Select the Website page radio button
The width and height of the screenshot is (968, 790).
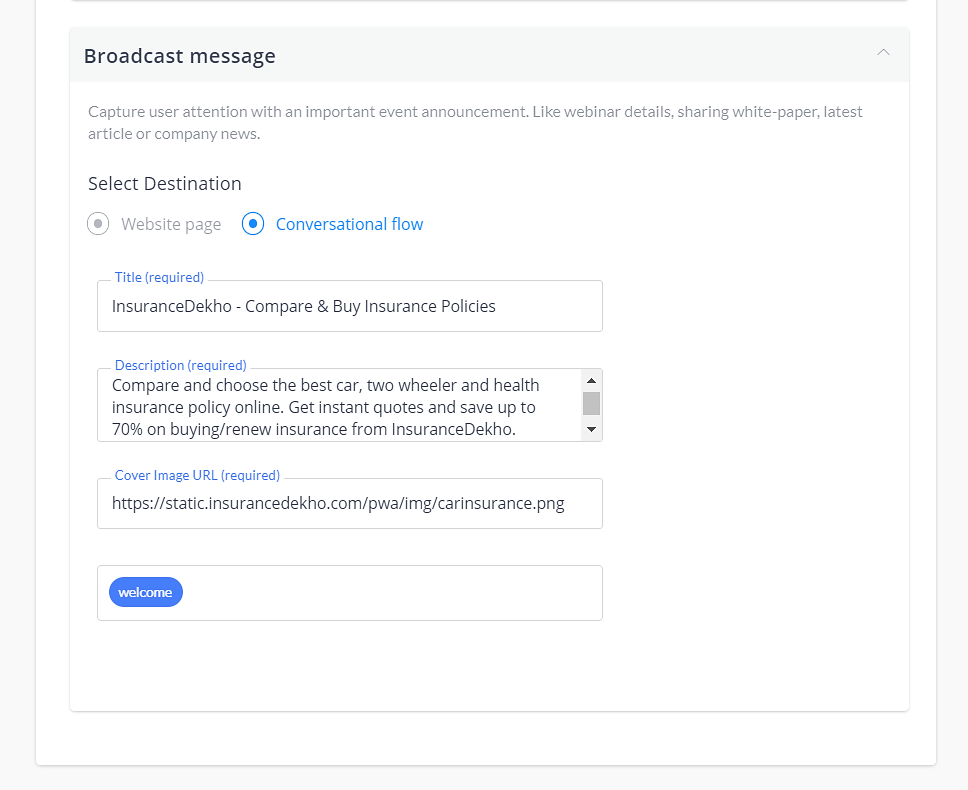(98, 223)
